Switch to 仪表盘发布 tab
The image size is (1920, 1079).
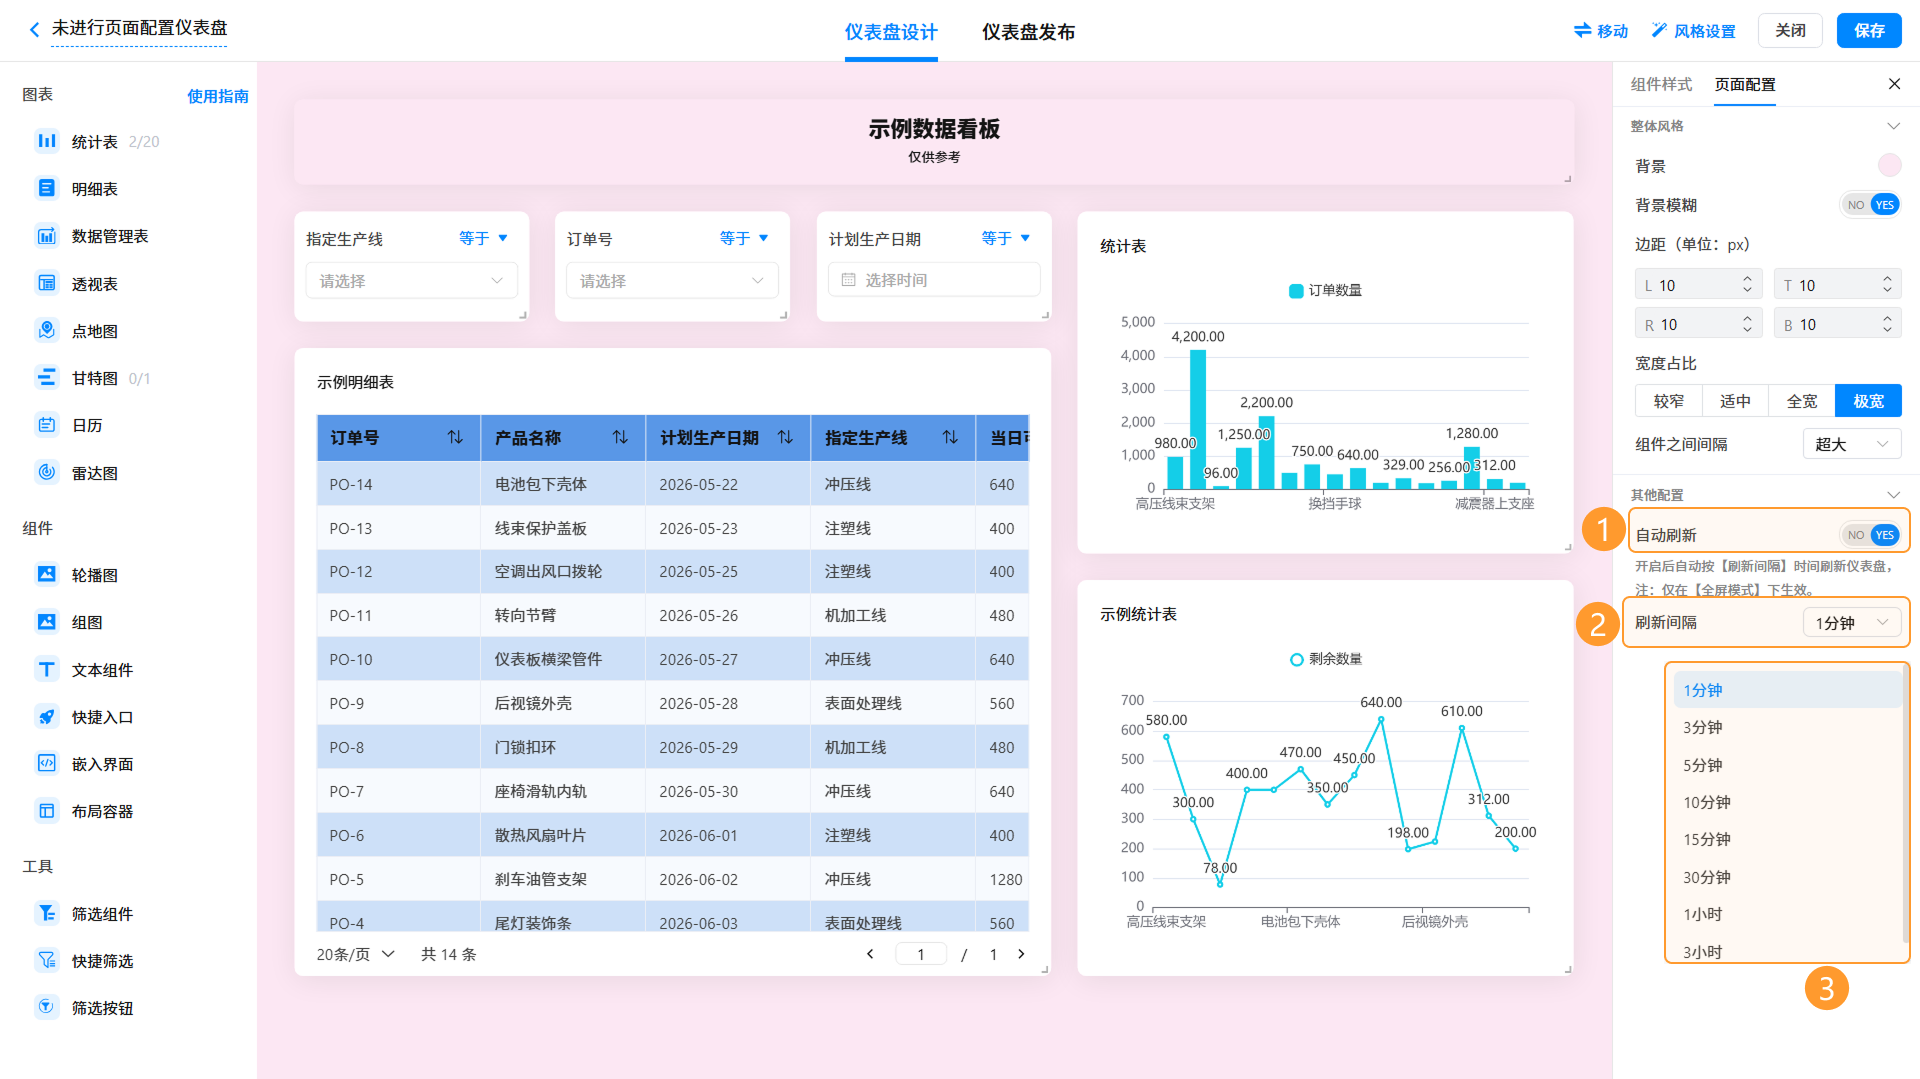click(x=1028, y=32)
